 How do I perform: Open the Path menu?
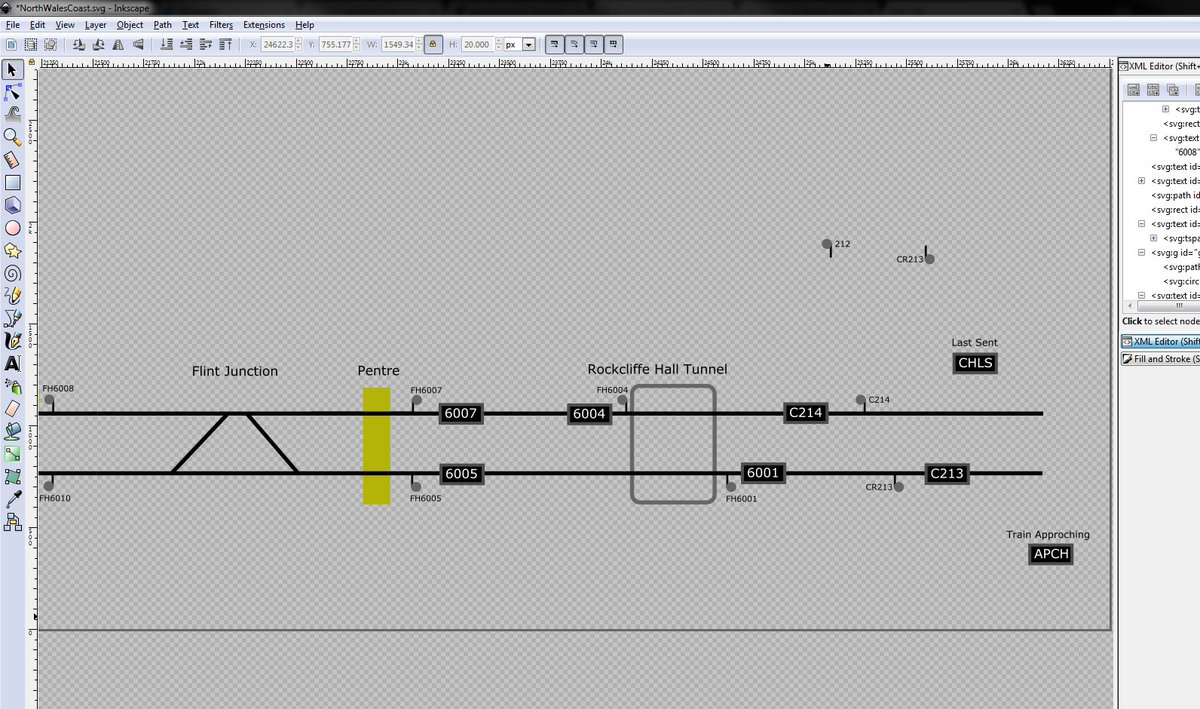163,24
